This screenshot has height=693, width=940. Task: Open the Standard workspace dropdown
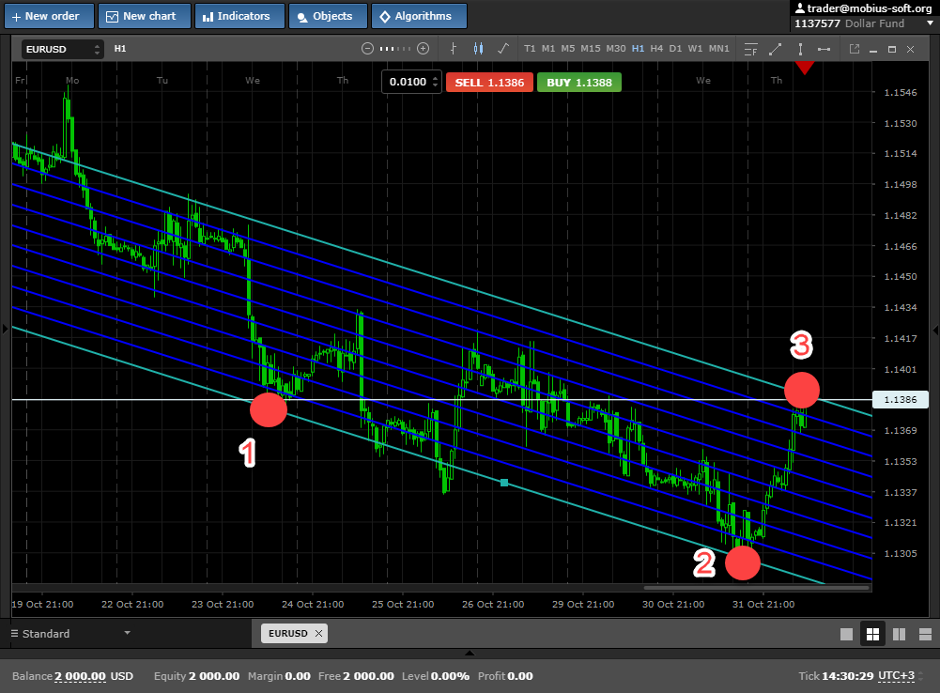(71, 634)
